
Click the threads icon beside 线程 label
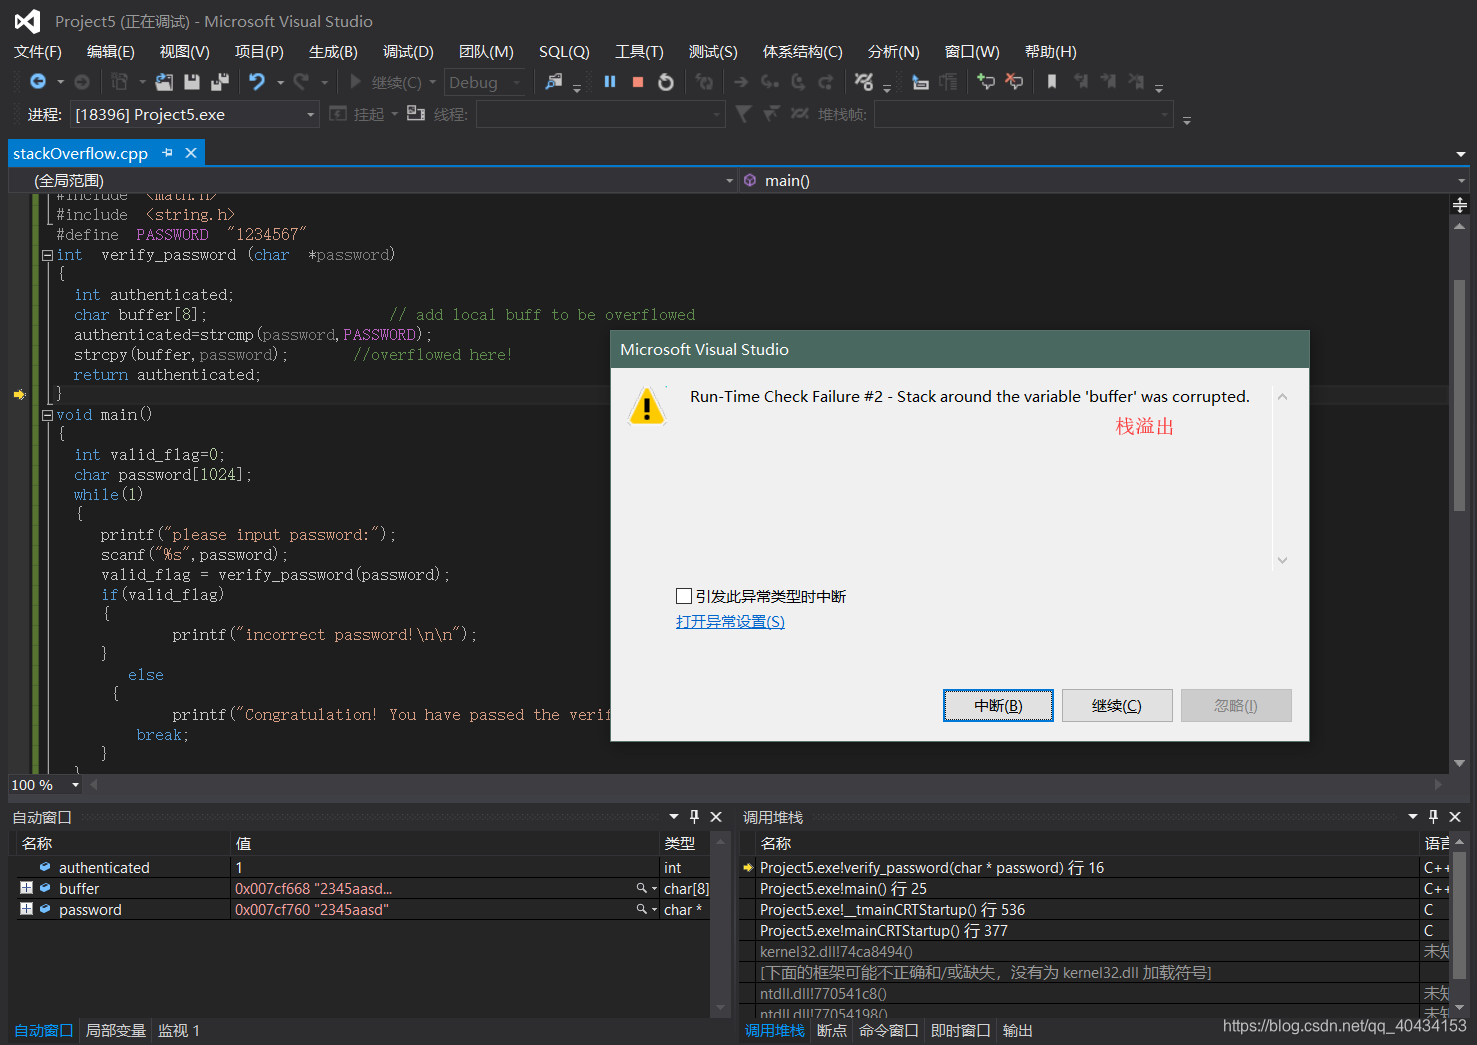click(416, 114)
